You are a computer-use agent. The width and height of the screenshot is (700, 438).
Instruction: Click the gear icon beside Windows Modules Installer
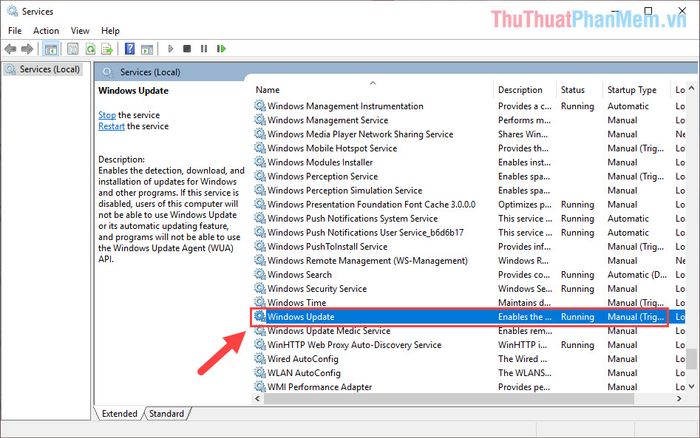tap(260, 162)
